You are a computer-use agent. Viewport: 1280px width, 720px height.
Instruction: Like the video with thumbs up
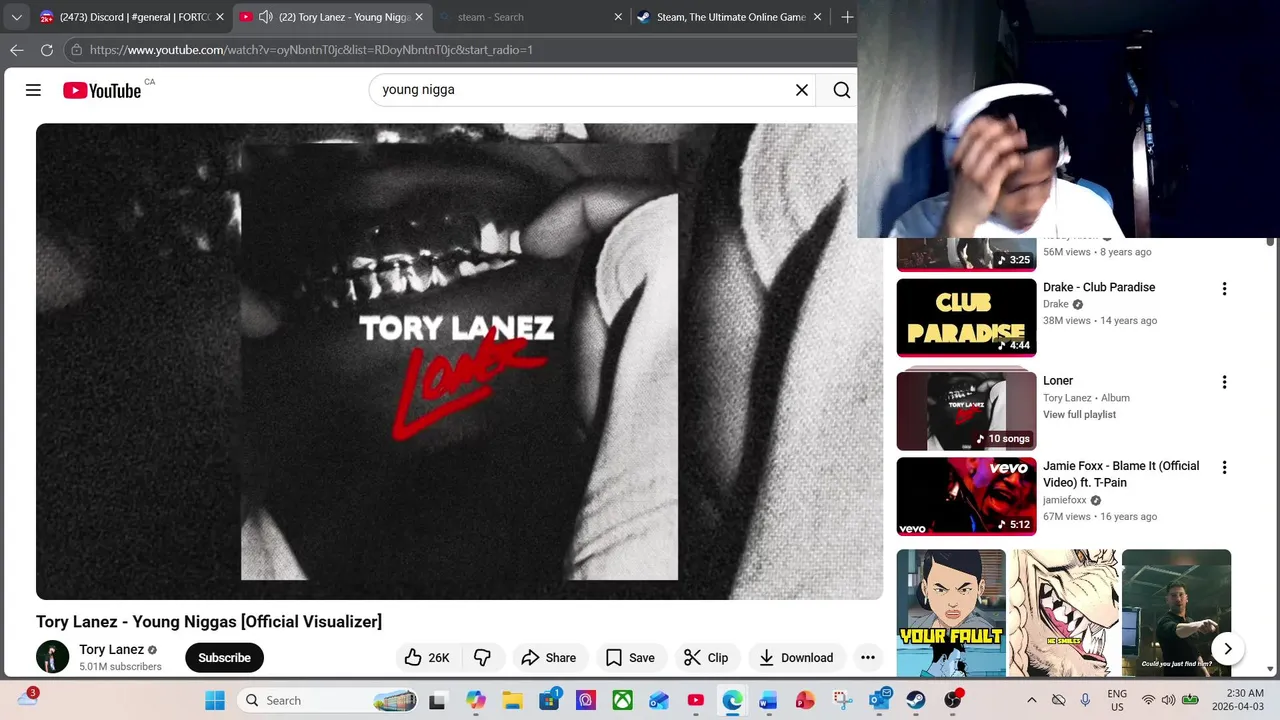[x=427, y=657]
